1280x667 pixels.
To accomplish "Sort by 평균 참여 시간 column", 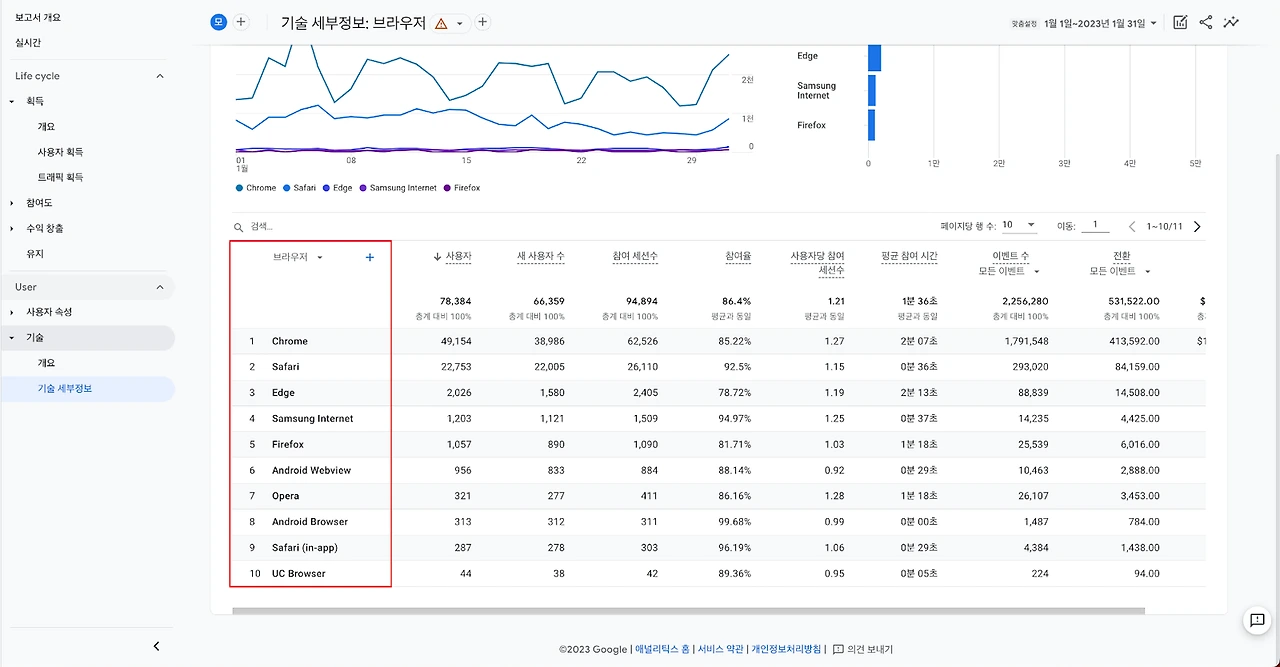I will click(909, 257).
